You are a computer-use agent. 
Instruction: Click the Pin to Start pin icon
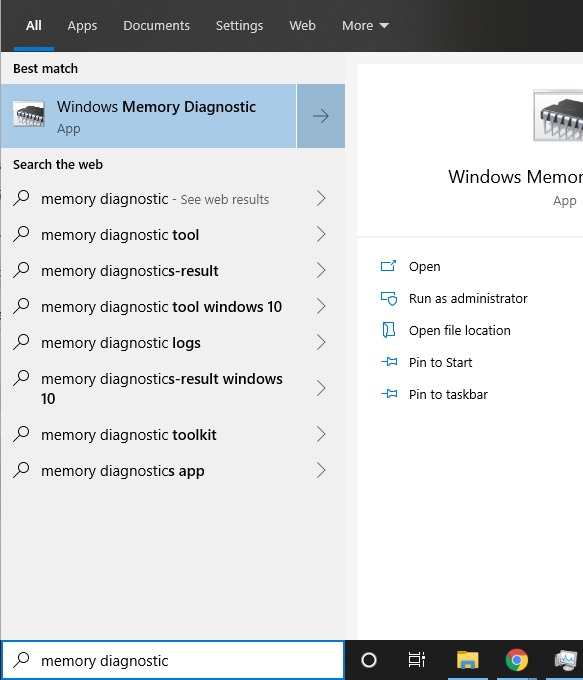point(389,362)
